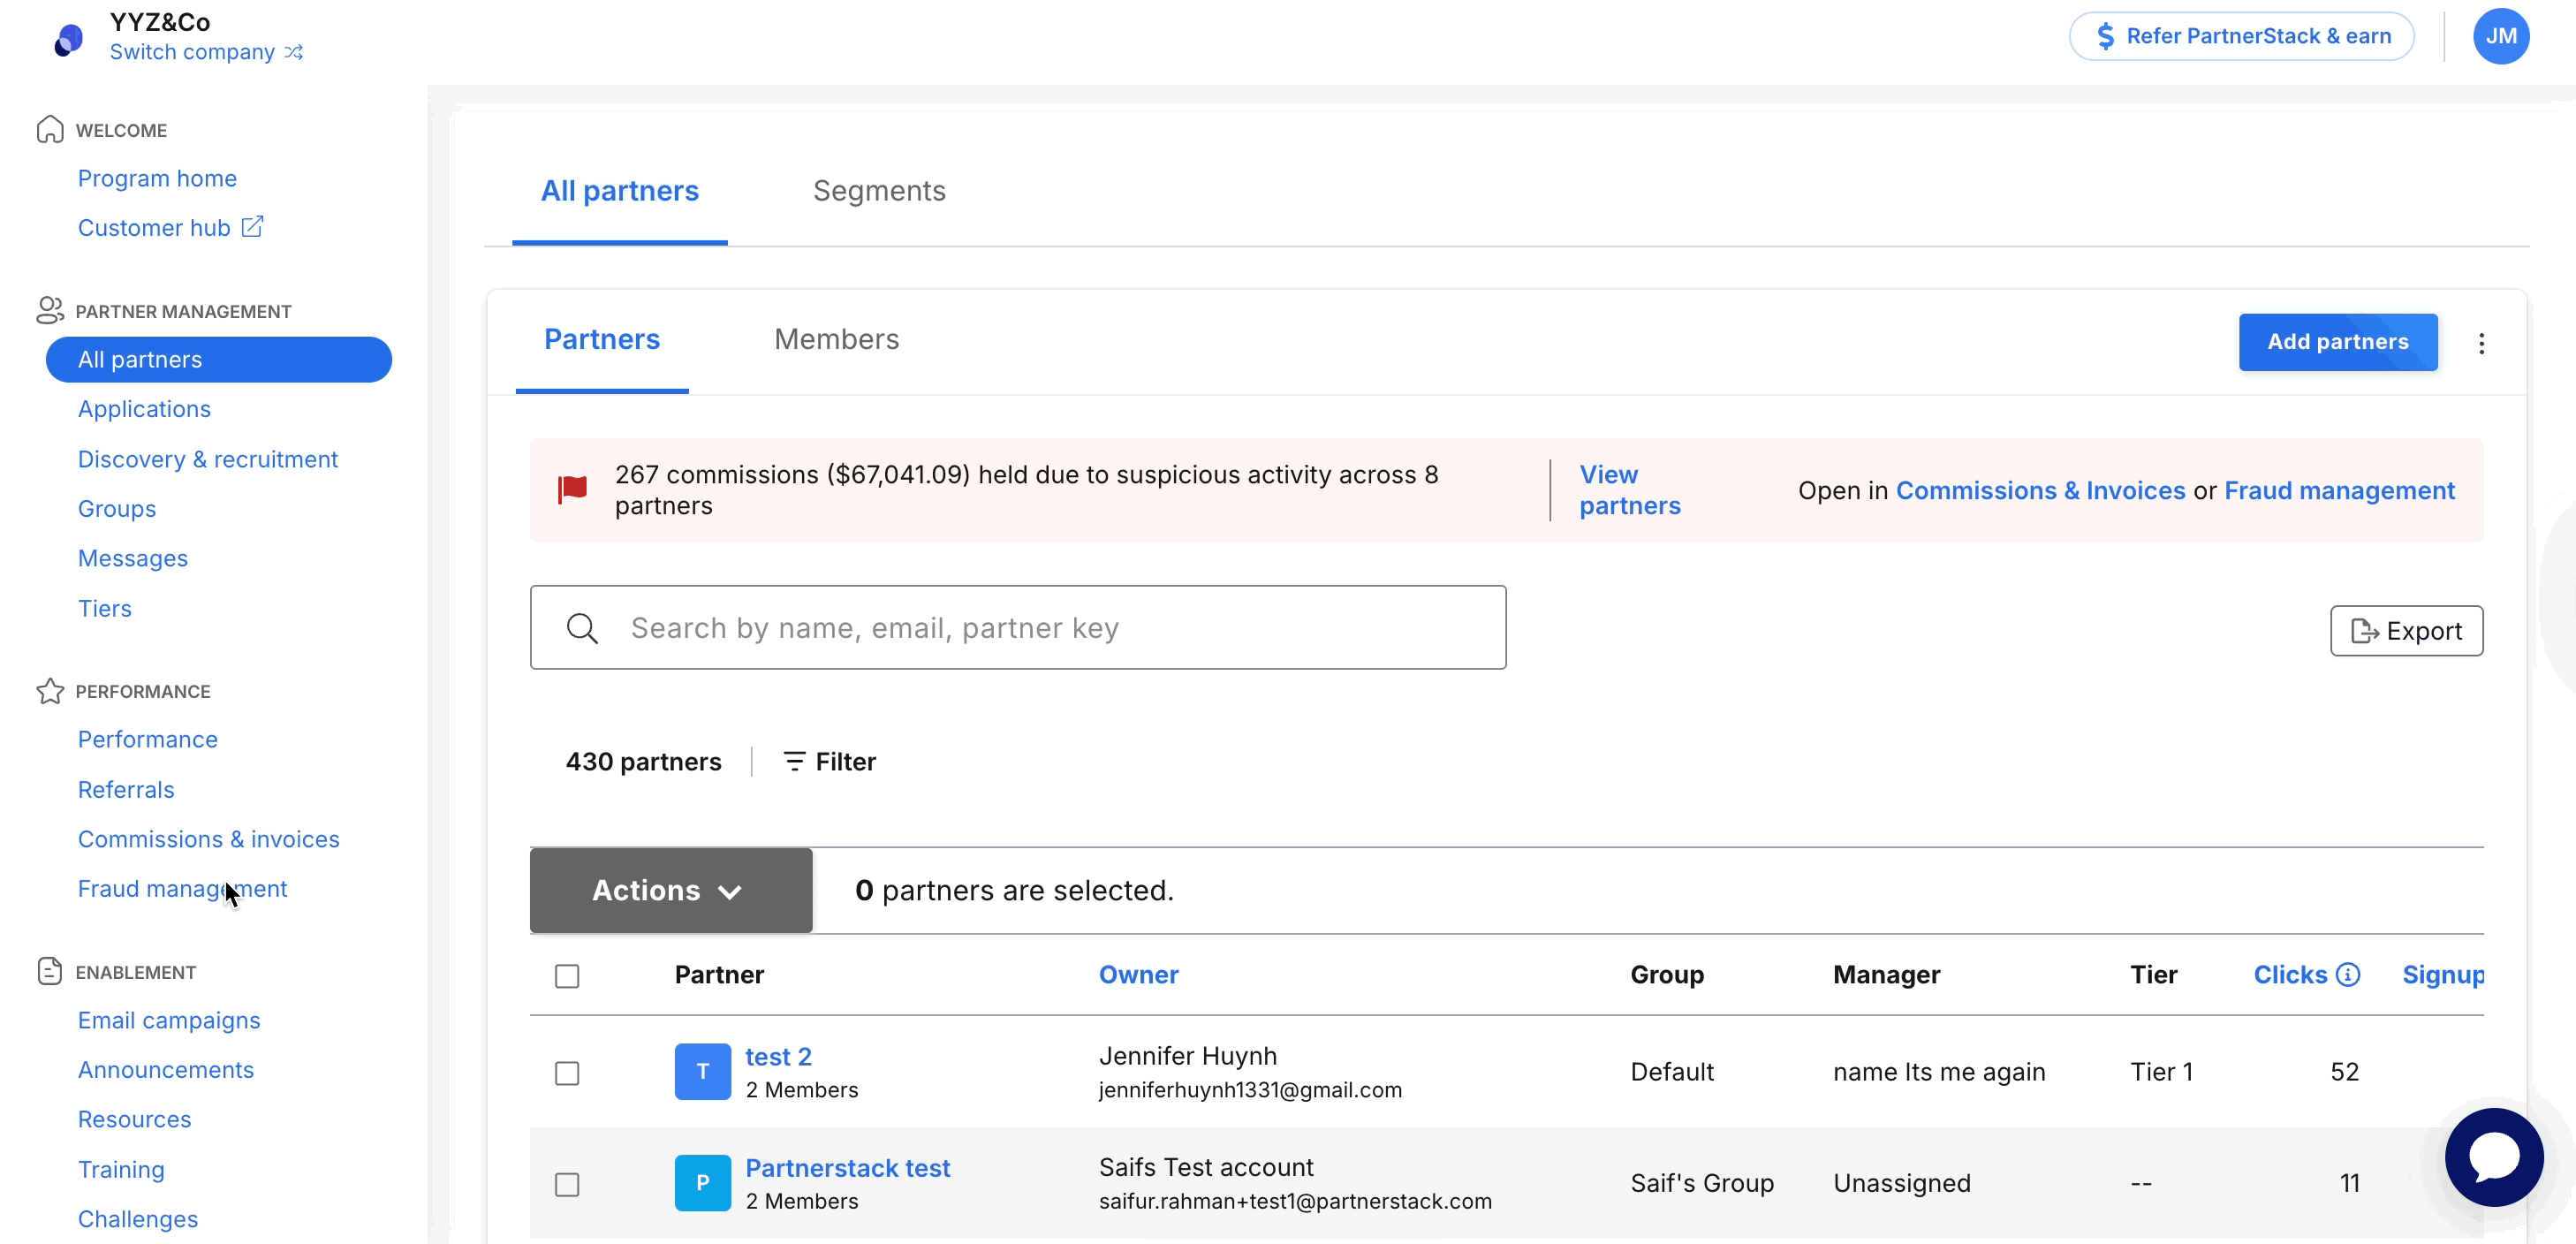Open Referrals in the sidebar
The height and width of the screenshot is (1244, 2576).
[x=126, y=789]
